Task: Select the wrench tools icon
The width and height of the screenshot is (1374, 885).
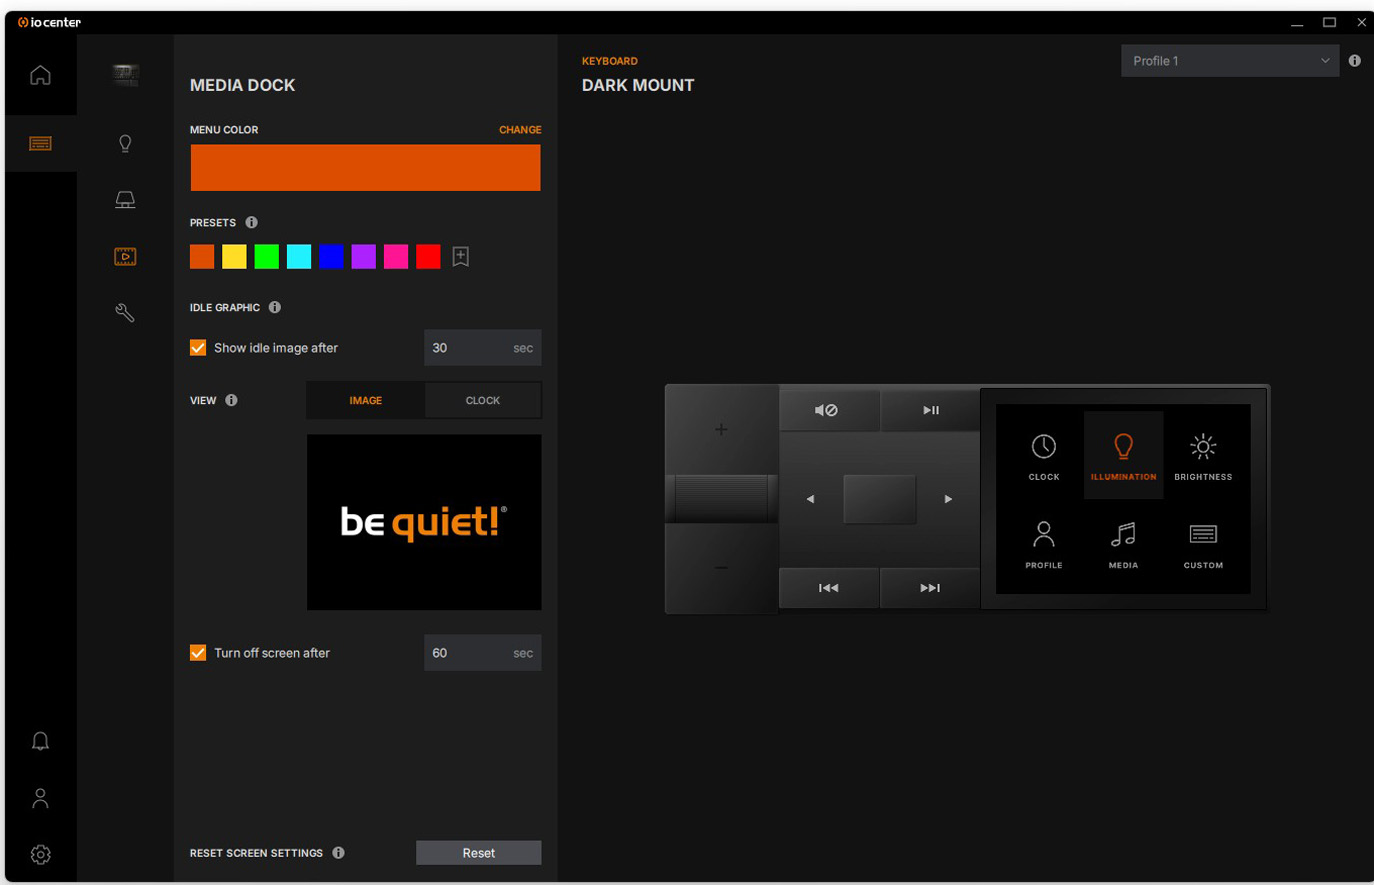Action: click(x=125, y=313)
